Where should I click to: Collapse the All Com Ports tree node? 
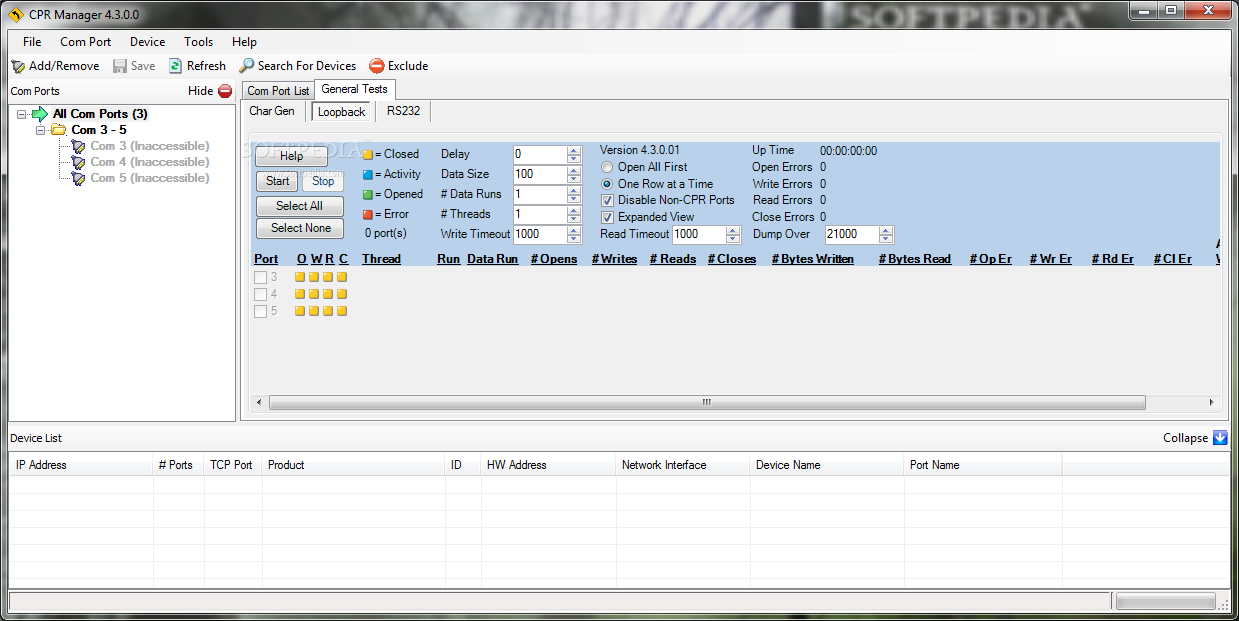(x=22, y=114)
